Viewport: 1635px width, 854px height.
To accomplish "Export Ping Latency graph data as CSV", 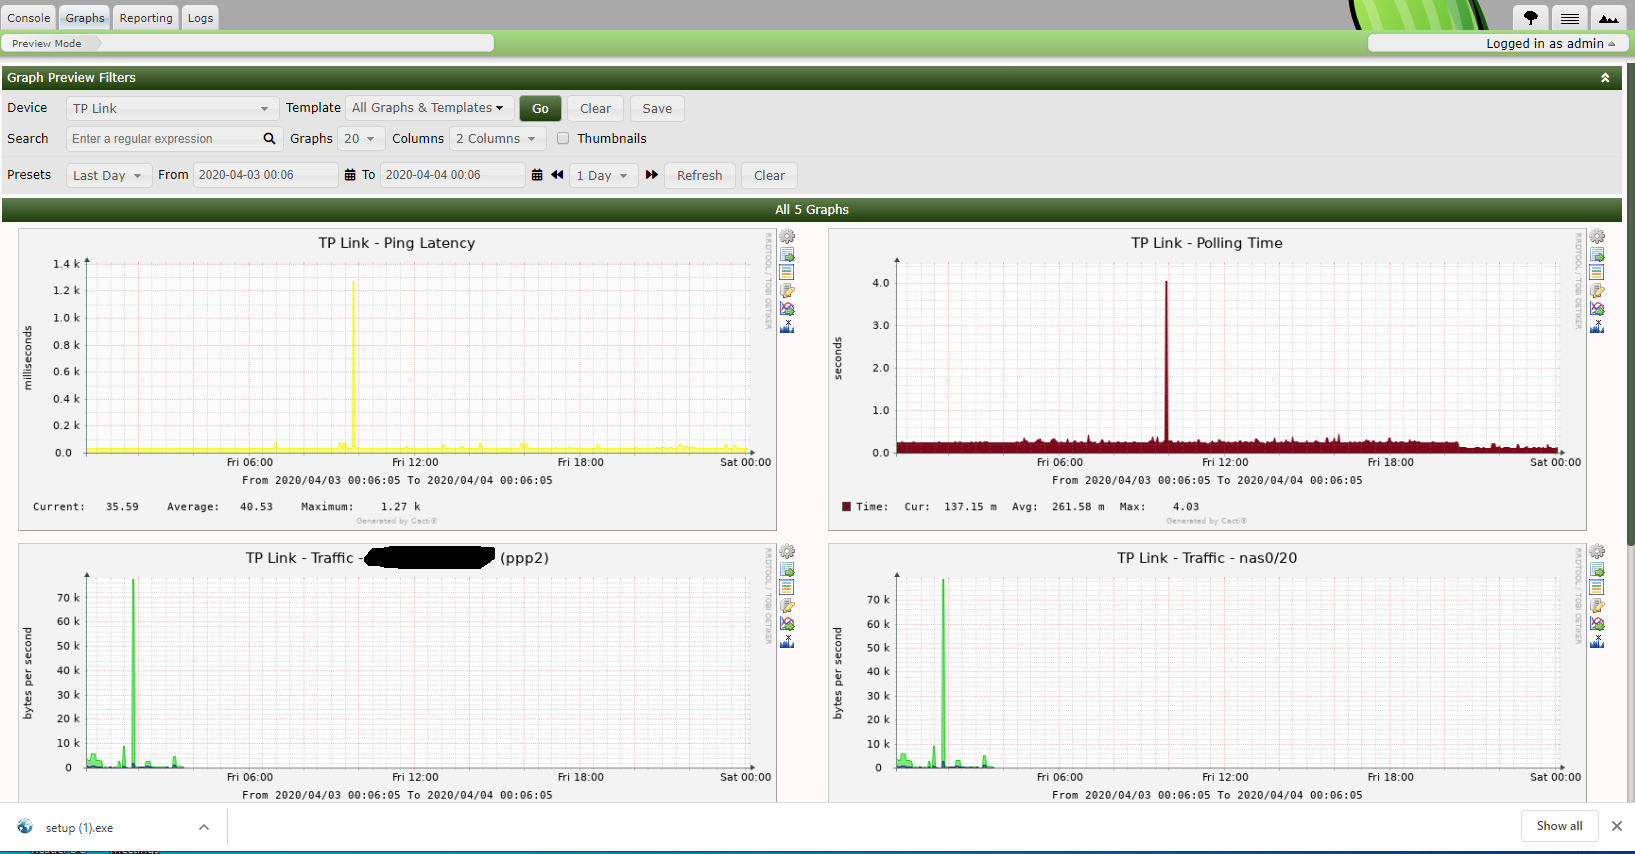I will pos(787,255).
